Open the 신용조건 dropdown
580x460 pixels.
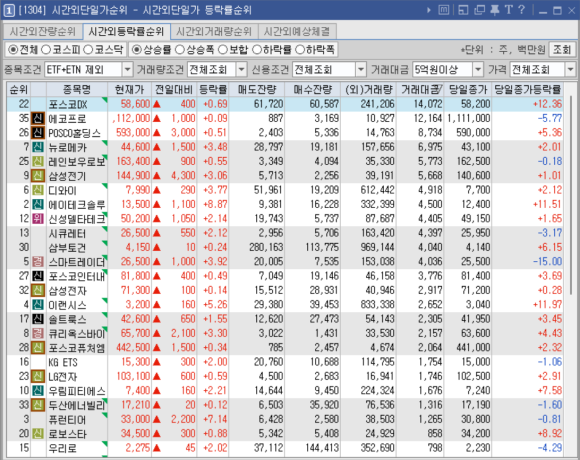coord(329,70)
